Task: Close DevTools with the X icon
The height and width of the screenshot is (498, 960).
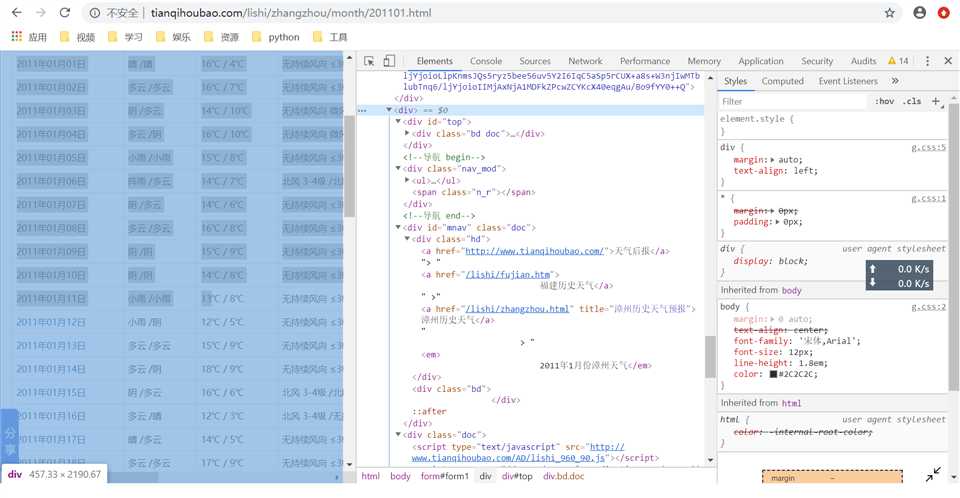Action: point(948,61)
